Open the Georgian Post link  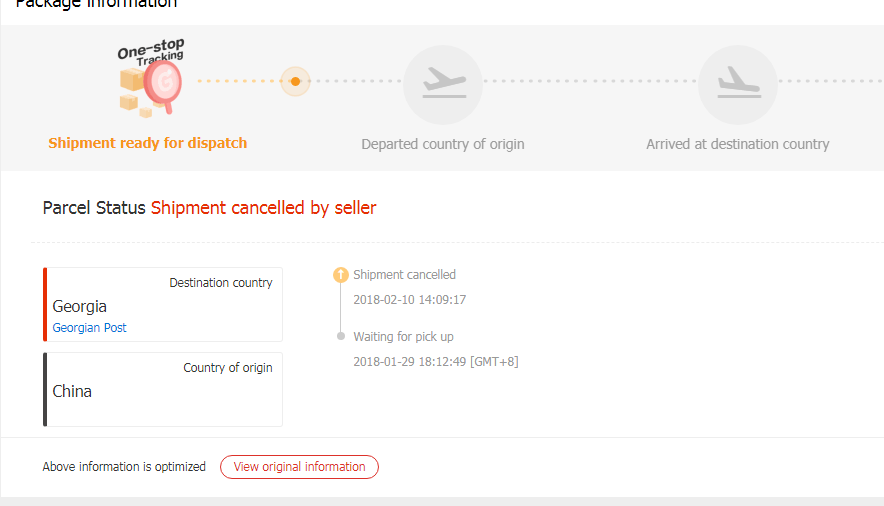pyautogui.click(x=89, y=328)
